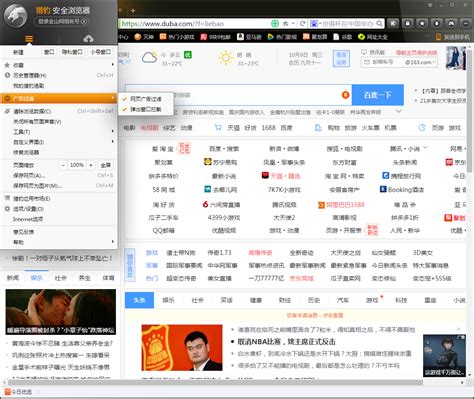Open the 网址大全 bookmark

373,37
